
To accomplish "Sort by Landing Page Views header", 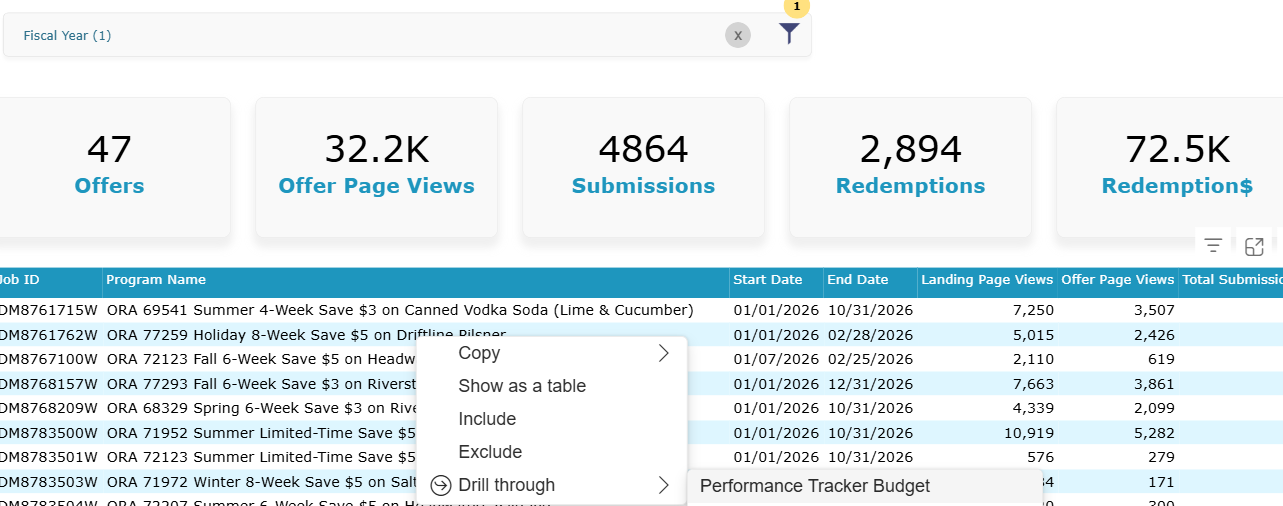I will [987, 280].
